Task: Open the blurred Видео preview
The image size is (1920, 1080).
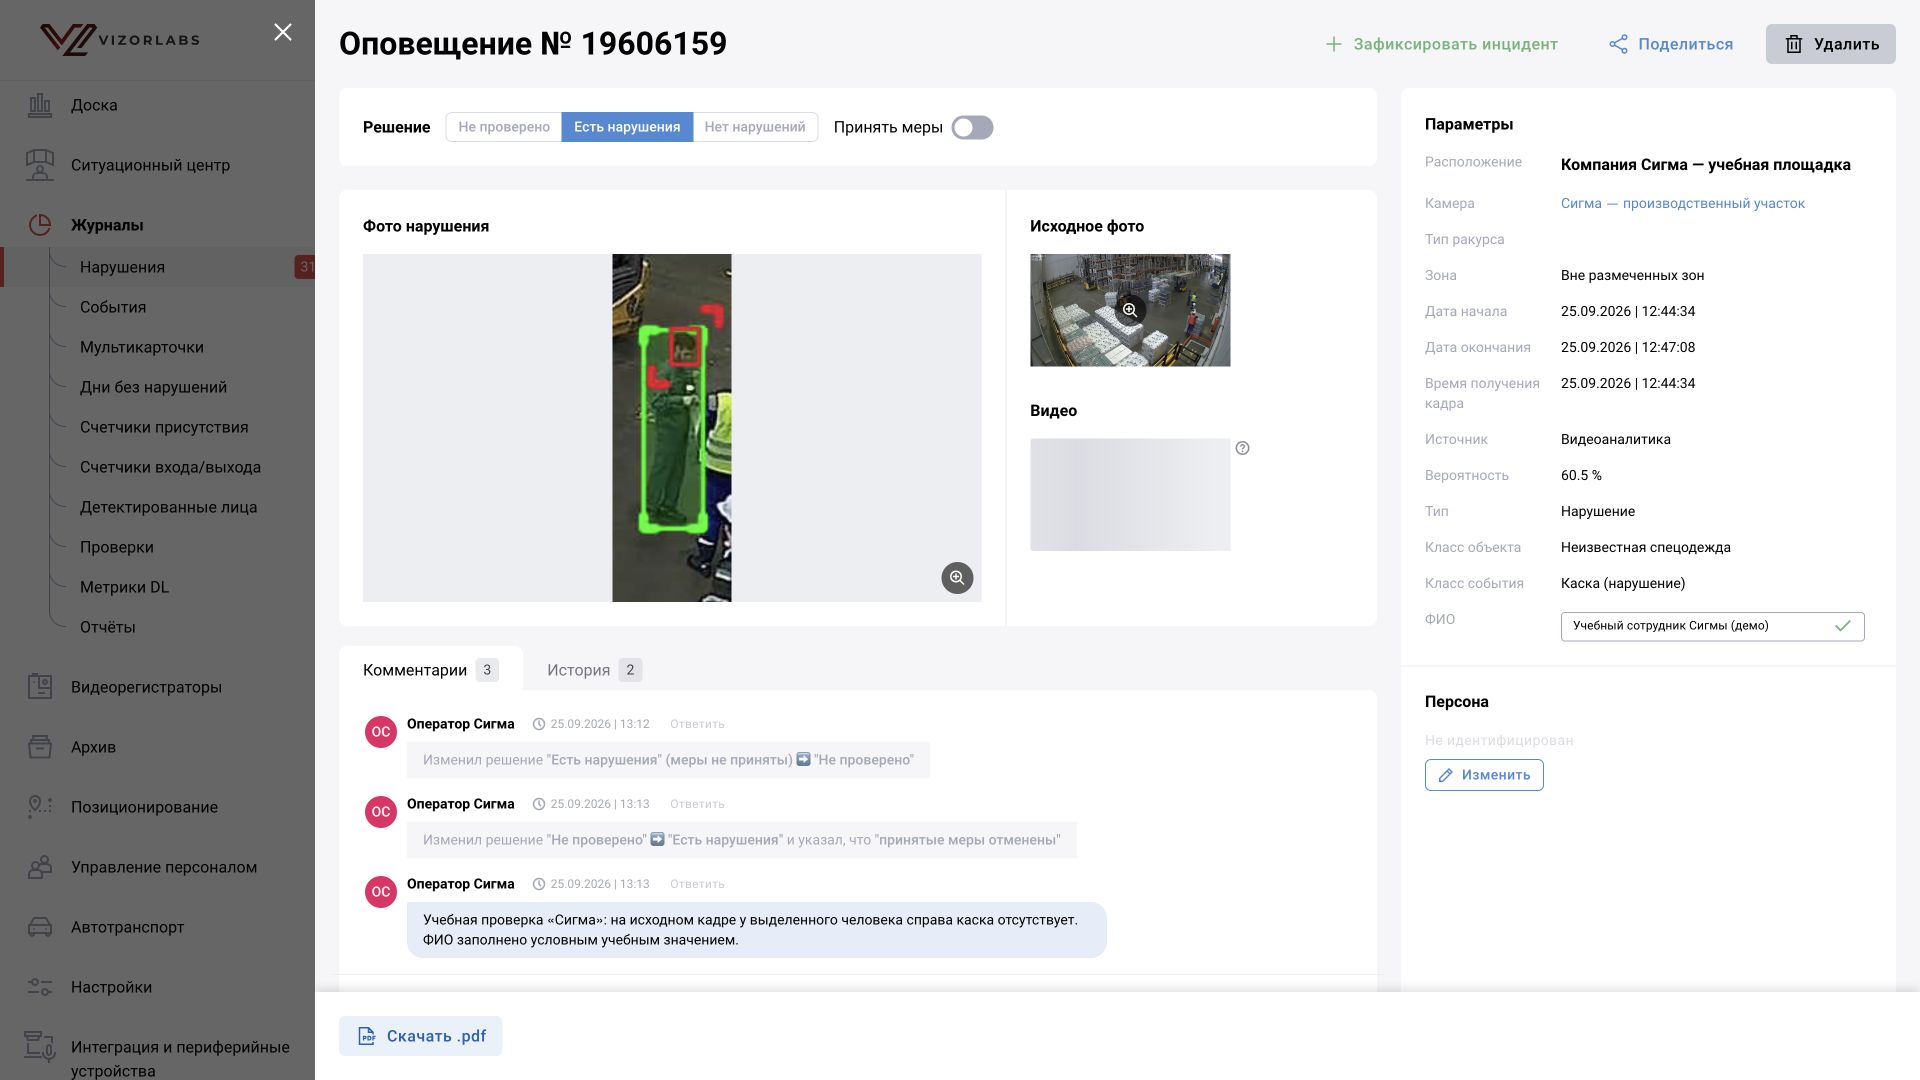Action: [x=1130, y=494]
